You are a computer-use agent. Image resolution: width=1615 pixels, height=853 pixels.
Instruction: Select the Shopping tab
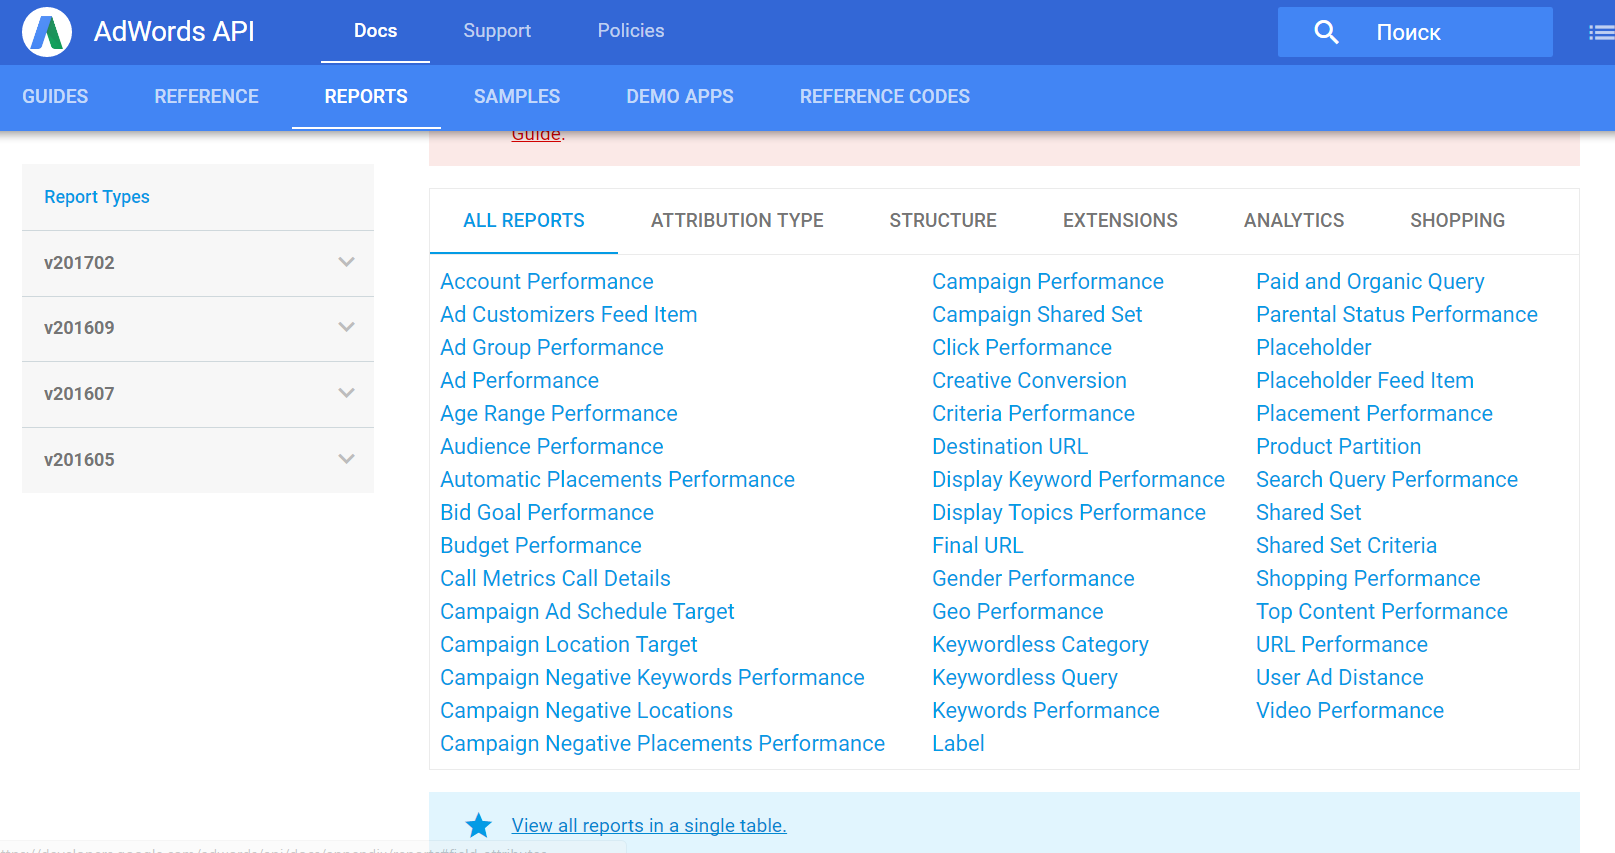point(1457,221)
